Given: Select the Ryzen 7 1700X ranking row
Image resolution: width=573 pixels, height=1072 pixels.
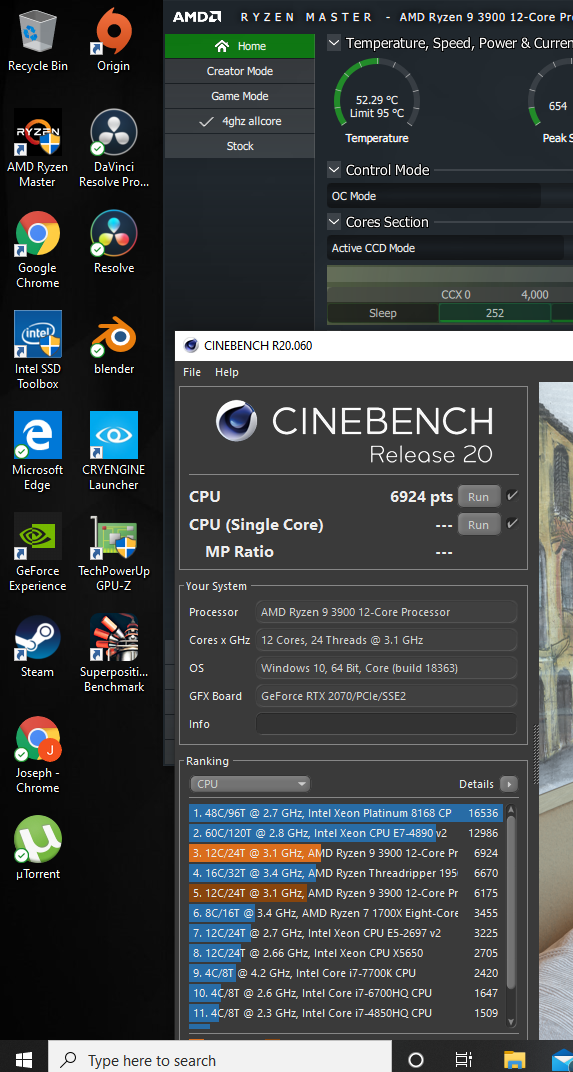Looking at the screenshot, I should [x=346, y=913].
